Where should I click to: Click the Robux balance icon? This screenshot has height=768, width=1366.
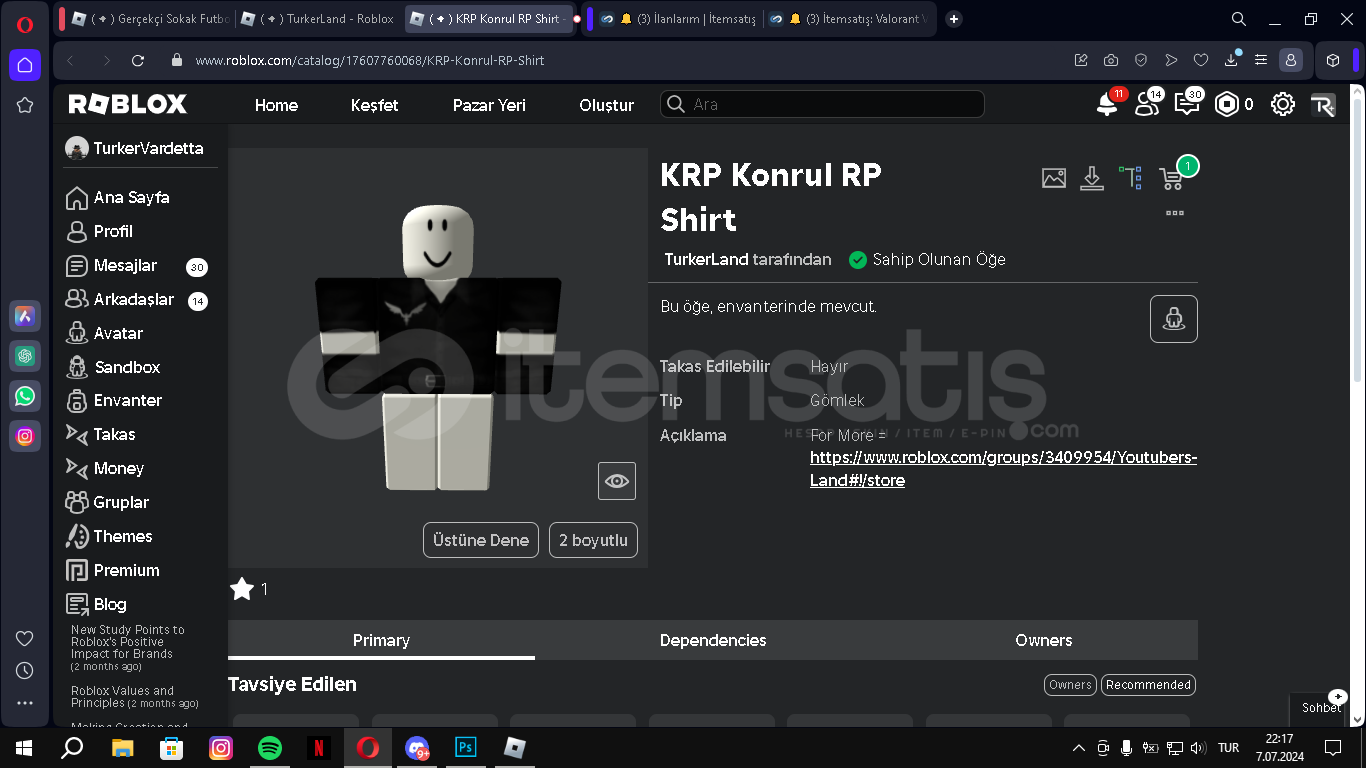1227,104
